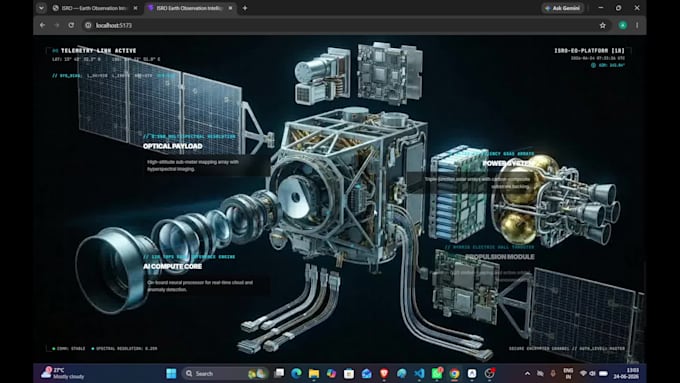Reload the localhost page
Image resolution: width=680 pixels, height=383 pixels.
pyautogui.click(x=71, y=25)
